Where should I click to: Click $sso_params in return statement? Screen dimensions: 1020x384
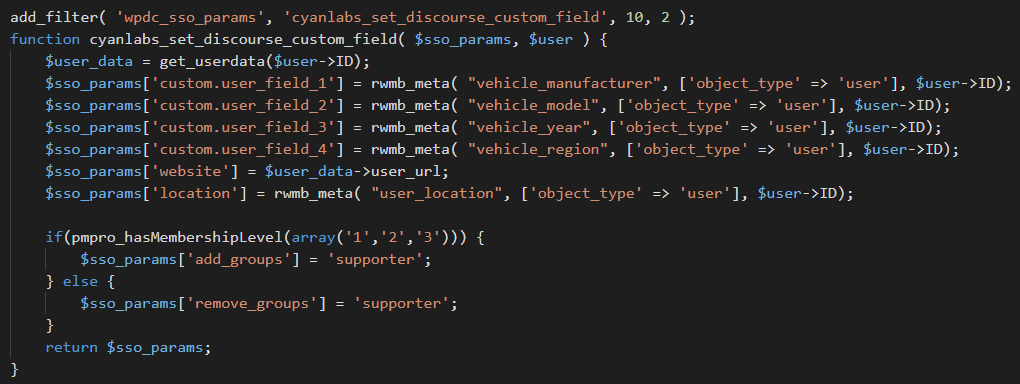(x=155, y=348)
